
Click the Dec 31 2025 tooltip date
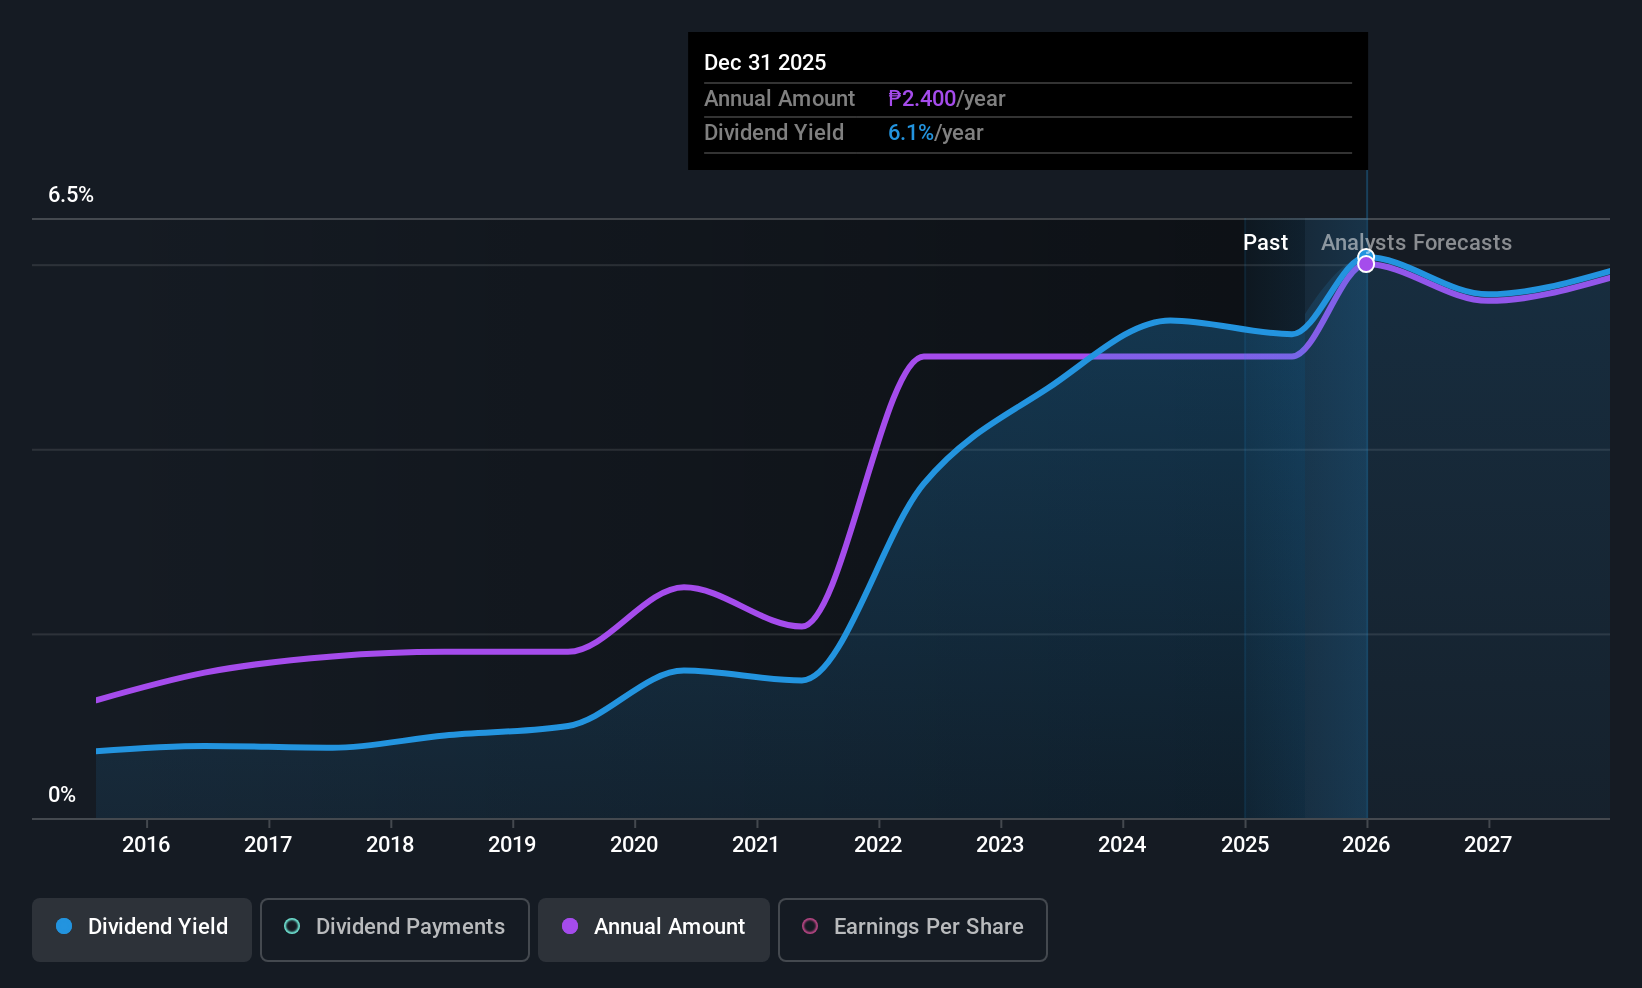[x=765, y=63]
